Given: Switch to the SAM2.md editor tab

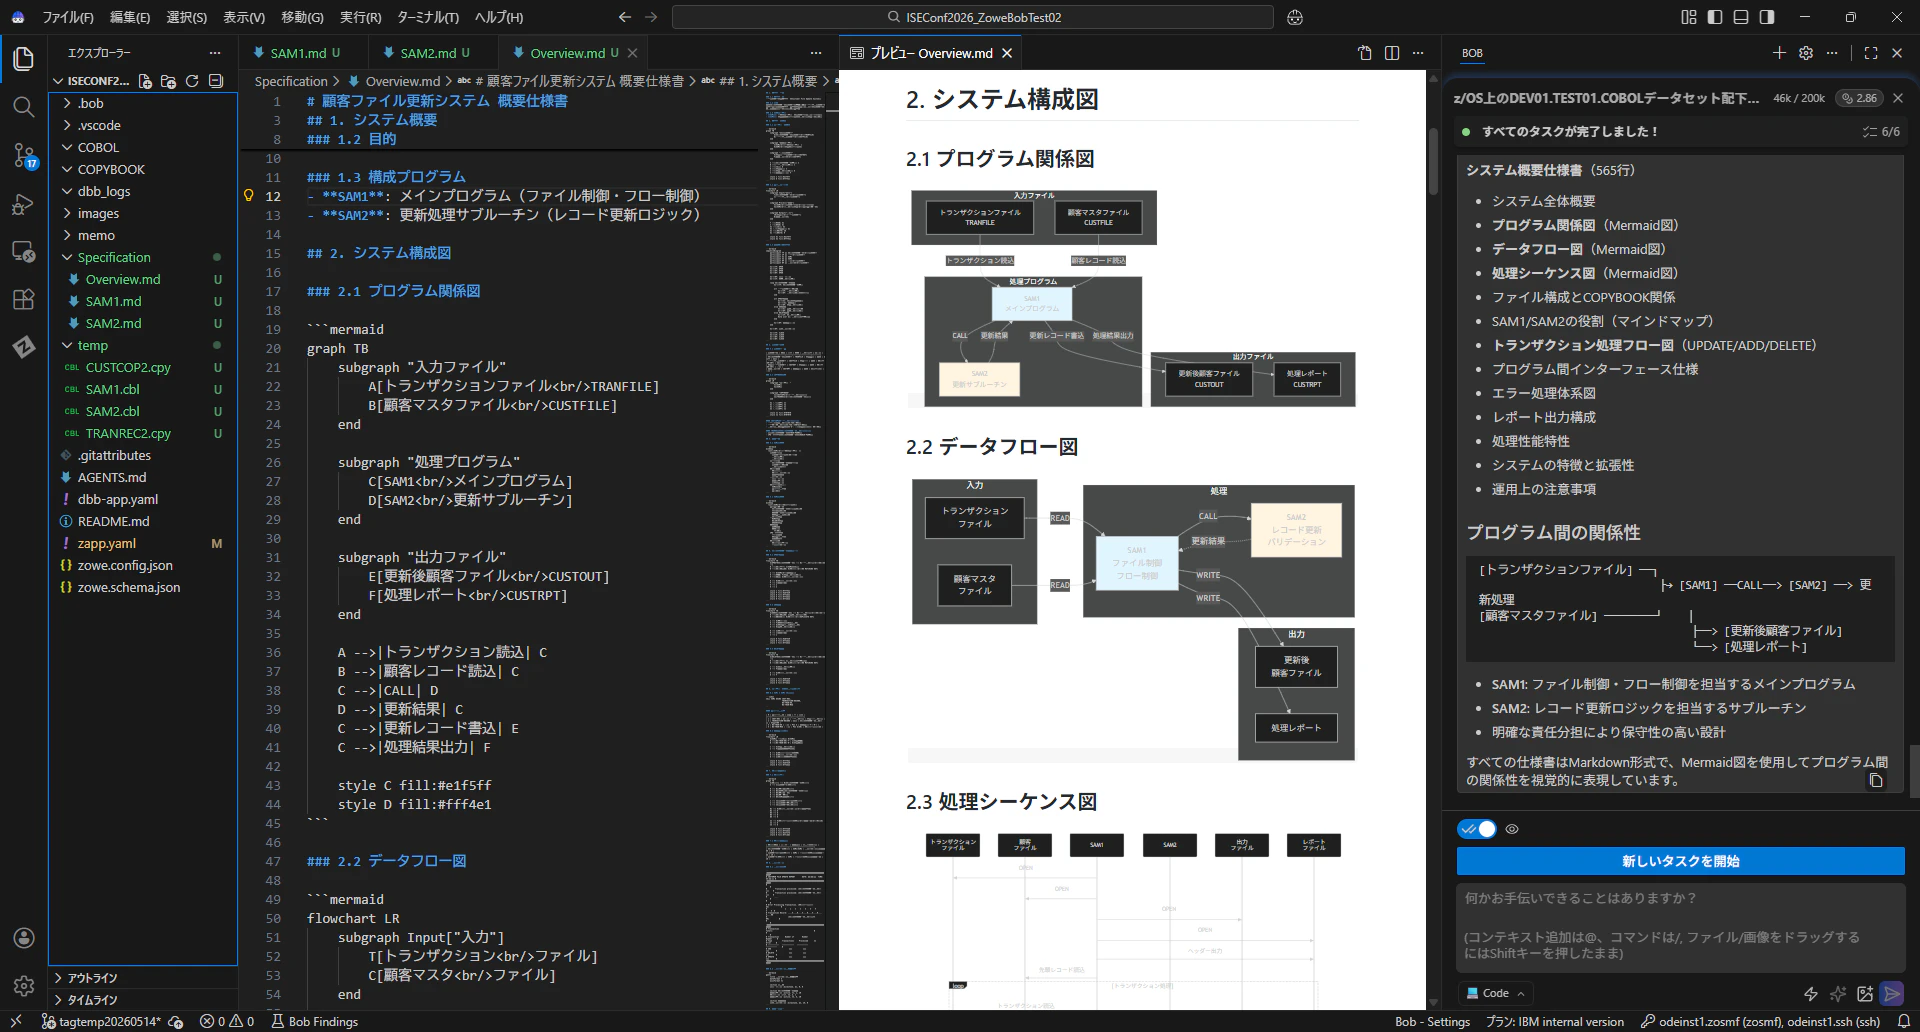Looking at the screenshot, I should click(434, 53).
